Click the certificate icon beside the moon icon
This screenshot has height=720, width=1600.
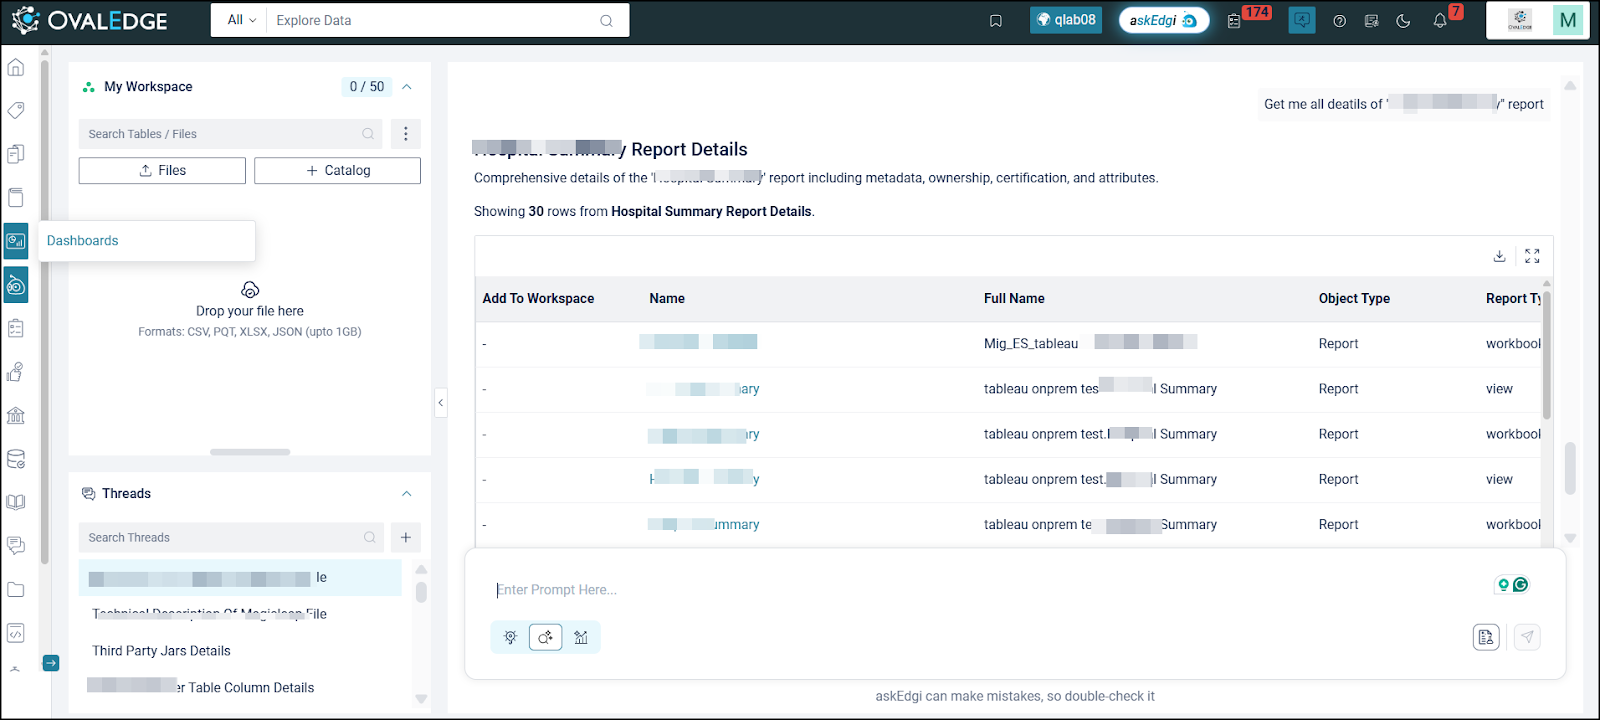pos(1372,20)
